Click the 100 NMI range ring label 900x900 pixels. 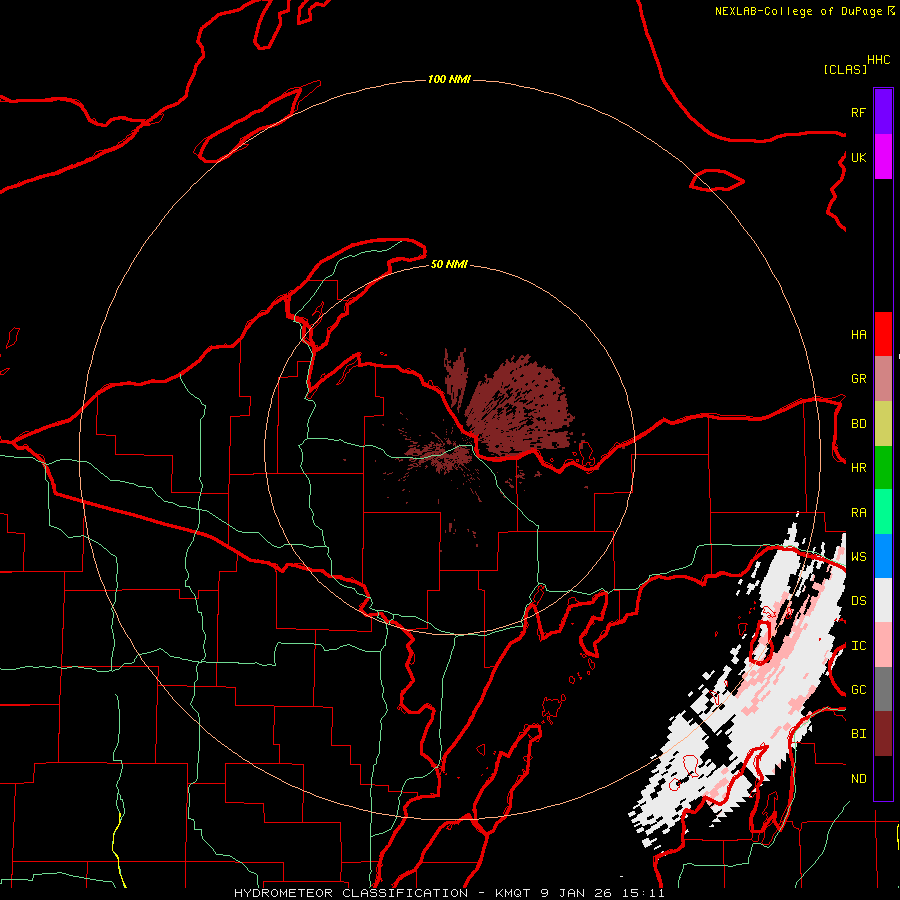(x=449, y=79)
